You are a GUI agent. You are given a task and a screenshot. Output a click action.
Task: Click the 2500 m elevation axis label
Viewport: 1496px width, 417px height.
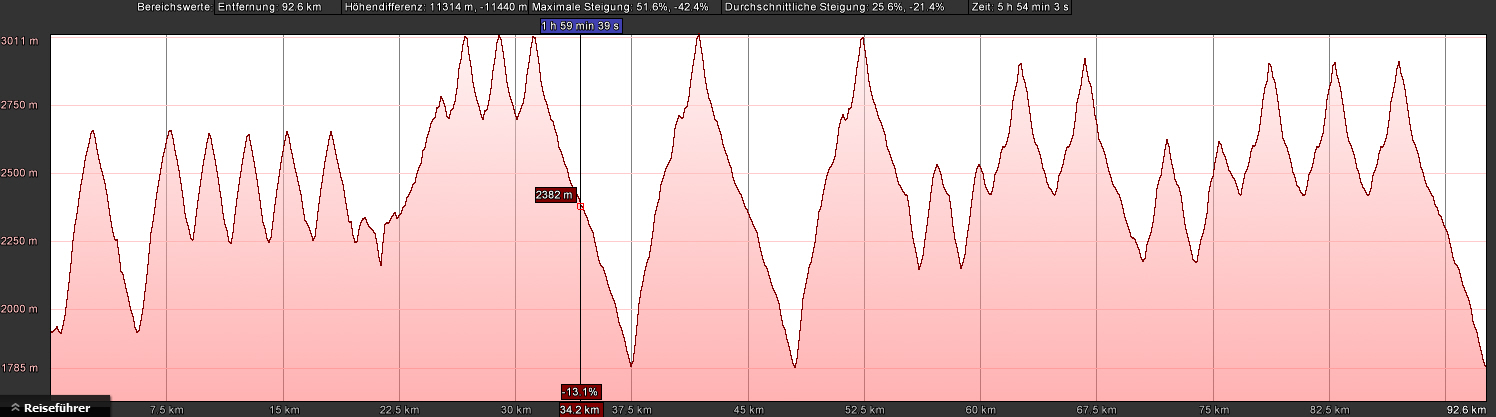pos(21,173)
